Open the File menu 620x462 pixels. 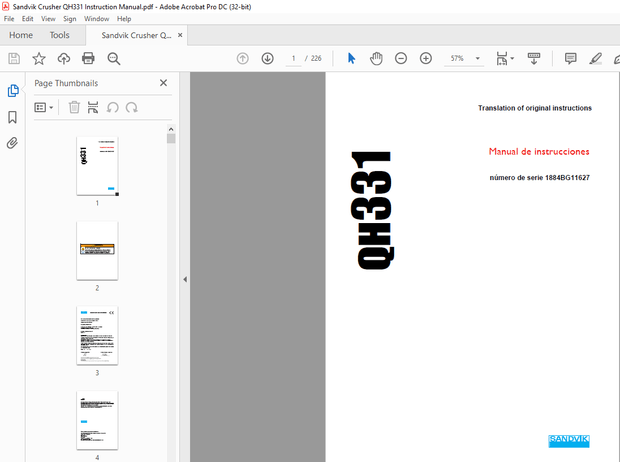9,19
